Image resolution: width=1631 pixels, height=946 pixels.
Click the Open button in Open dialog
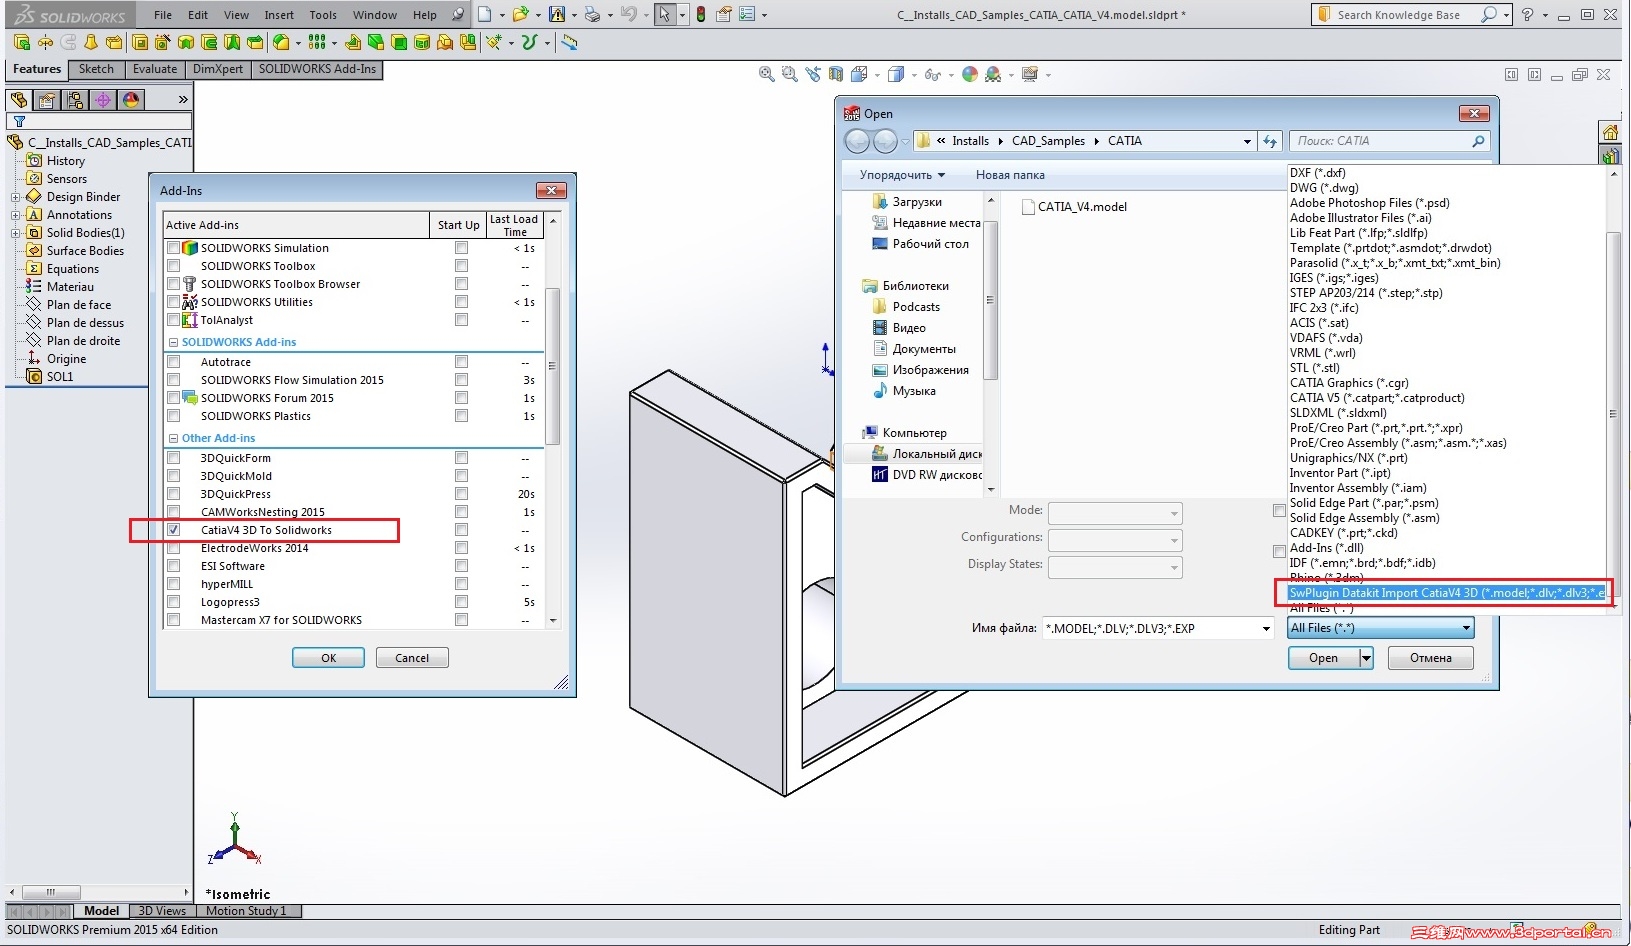(1323, 658)
